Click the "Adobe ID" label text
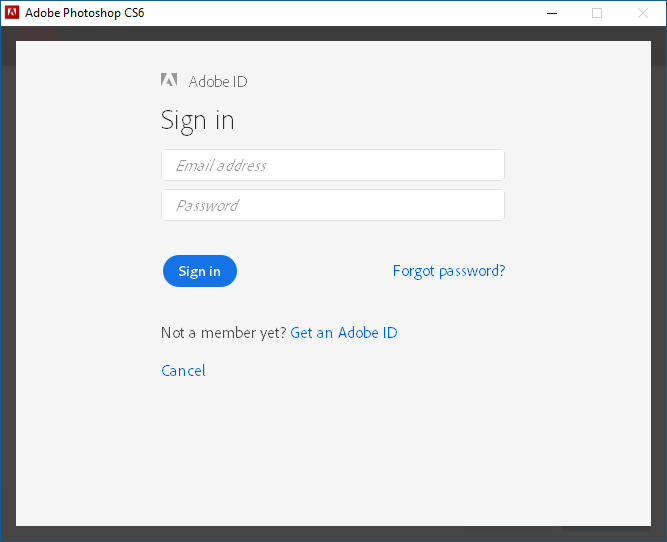 (x=218, y=81)
